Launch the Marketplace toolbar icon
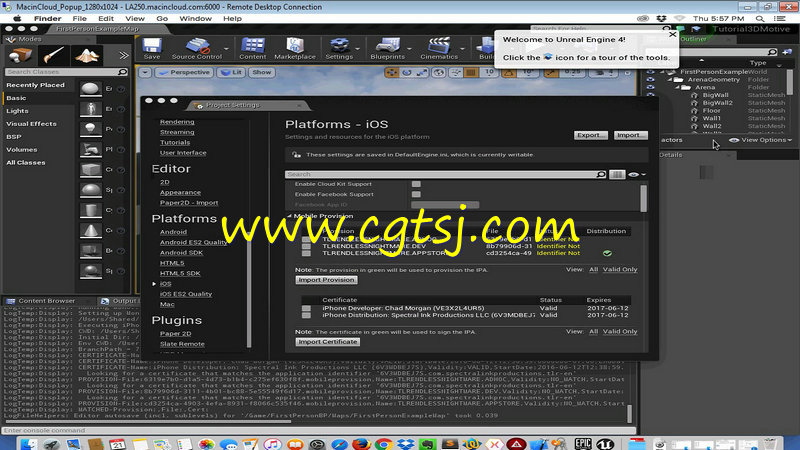Screen dimensions: 800x450 (295, 49)
